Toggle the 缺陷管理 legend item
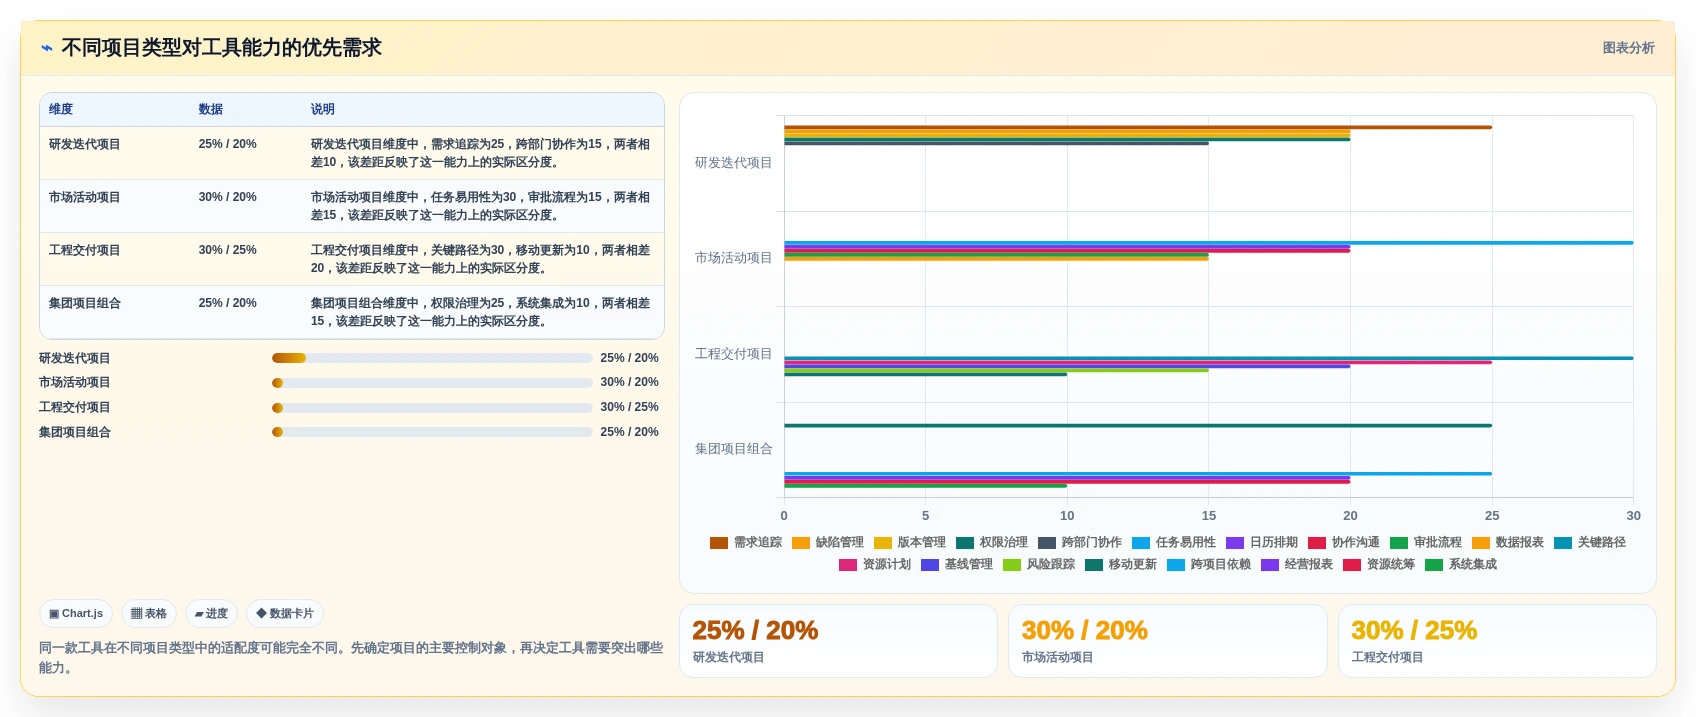The height and width of the screenshot is (717, 1696). click(828, 542)
